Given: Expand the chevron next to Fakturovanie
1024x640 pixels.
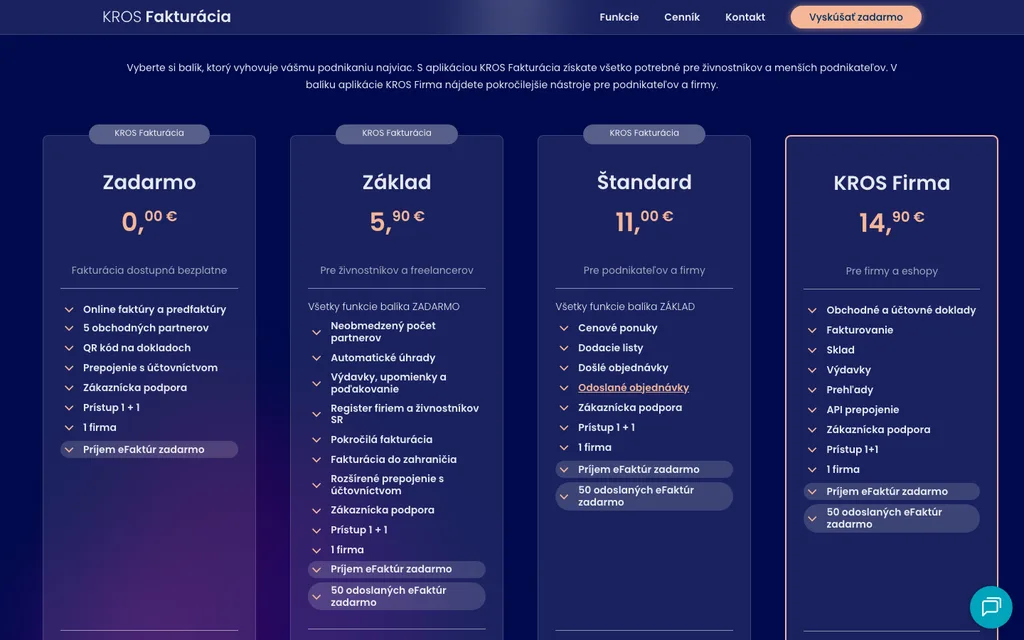Looking at the screenshot, I should click(x=812, y=330).
